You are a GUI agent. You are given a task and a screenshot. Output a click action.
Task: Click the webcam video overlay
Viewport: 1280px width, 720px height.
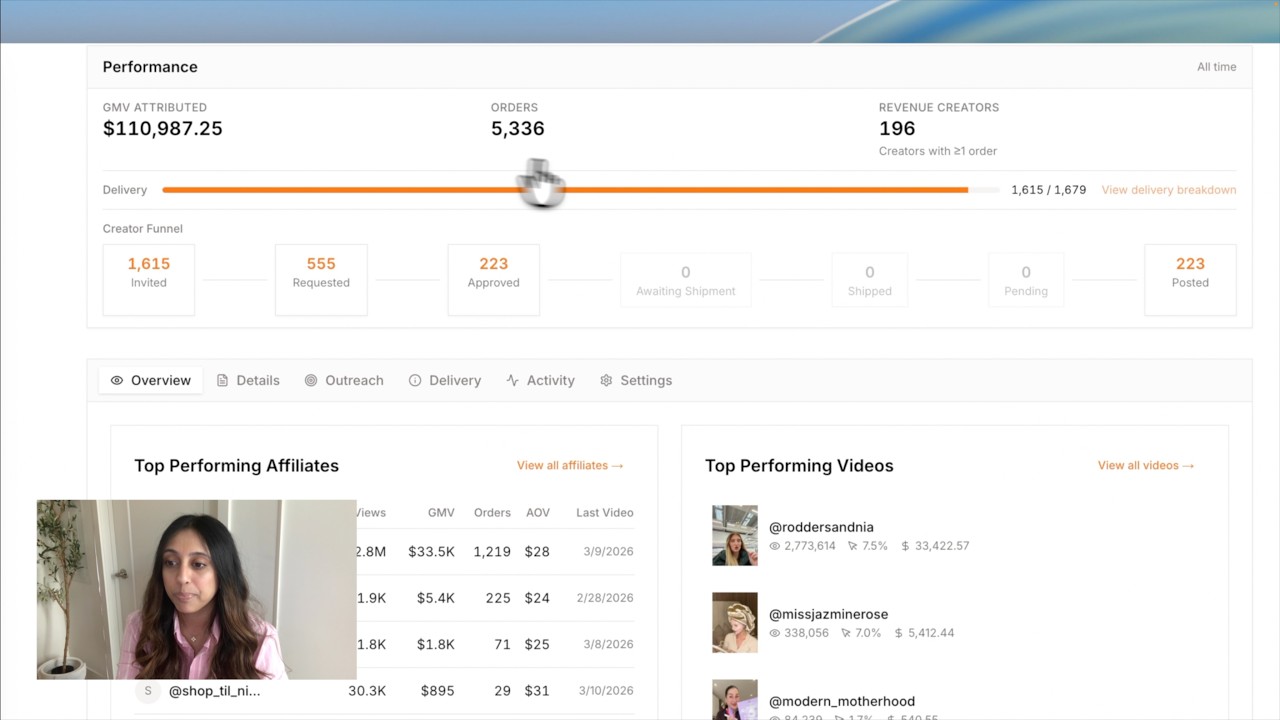197,590
